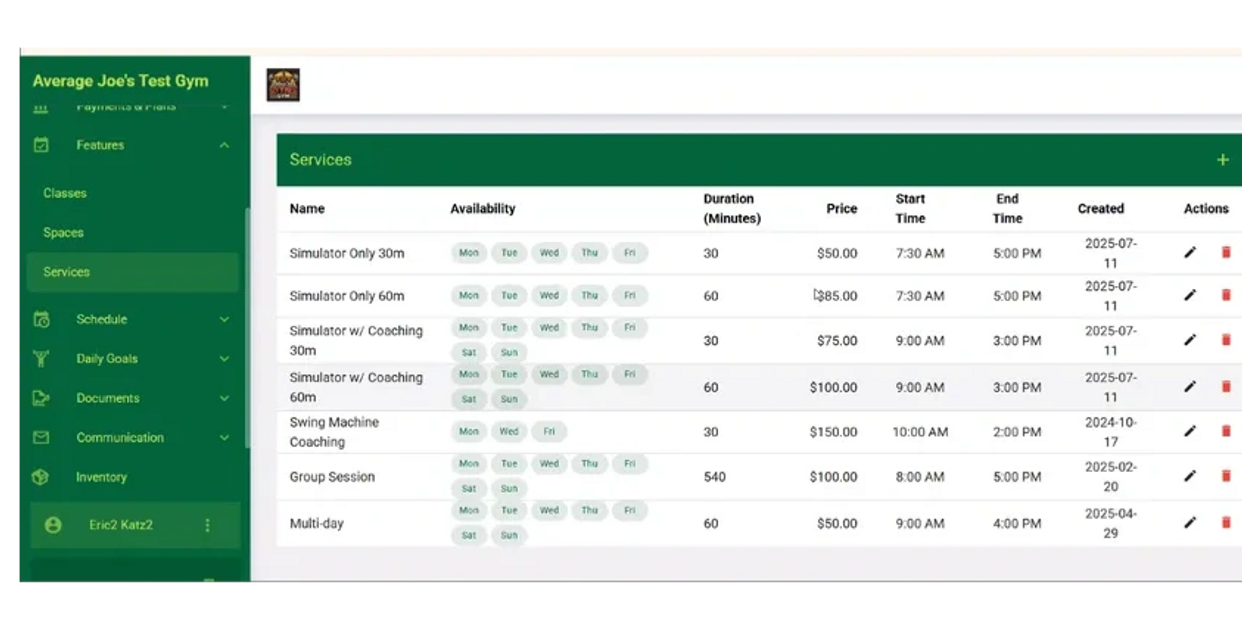This screenshot has width=1242, height=620.
Task: Open the three-dot menu beside Eric2 Katz2
Action: (208, 525)
